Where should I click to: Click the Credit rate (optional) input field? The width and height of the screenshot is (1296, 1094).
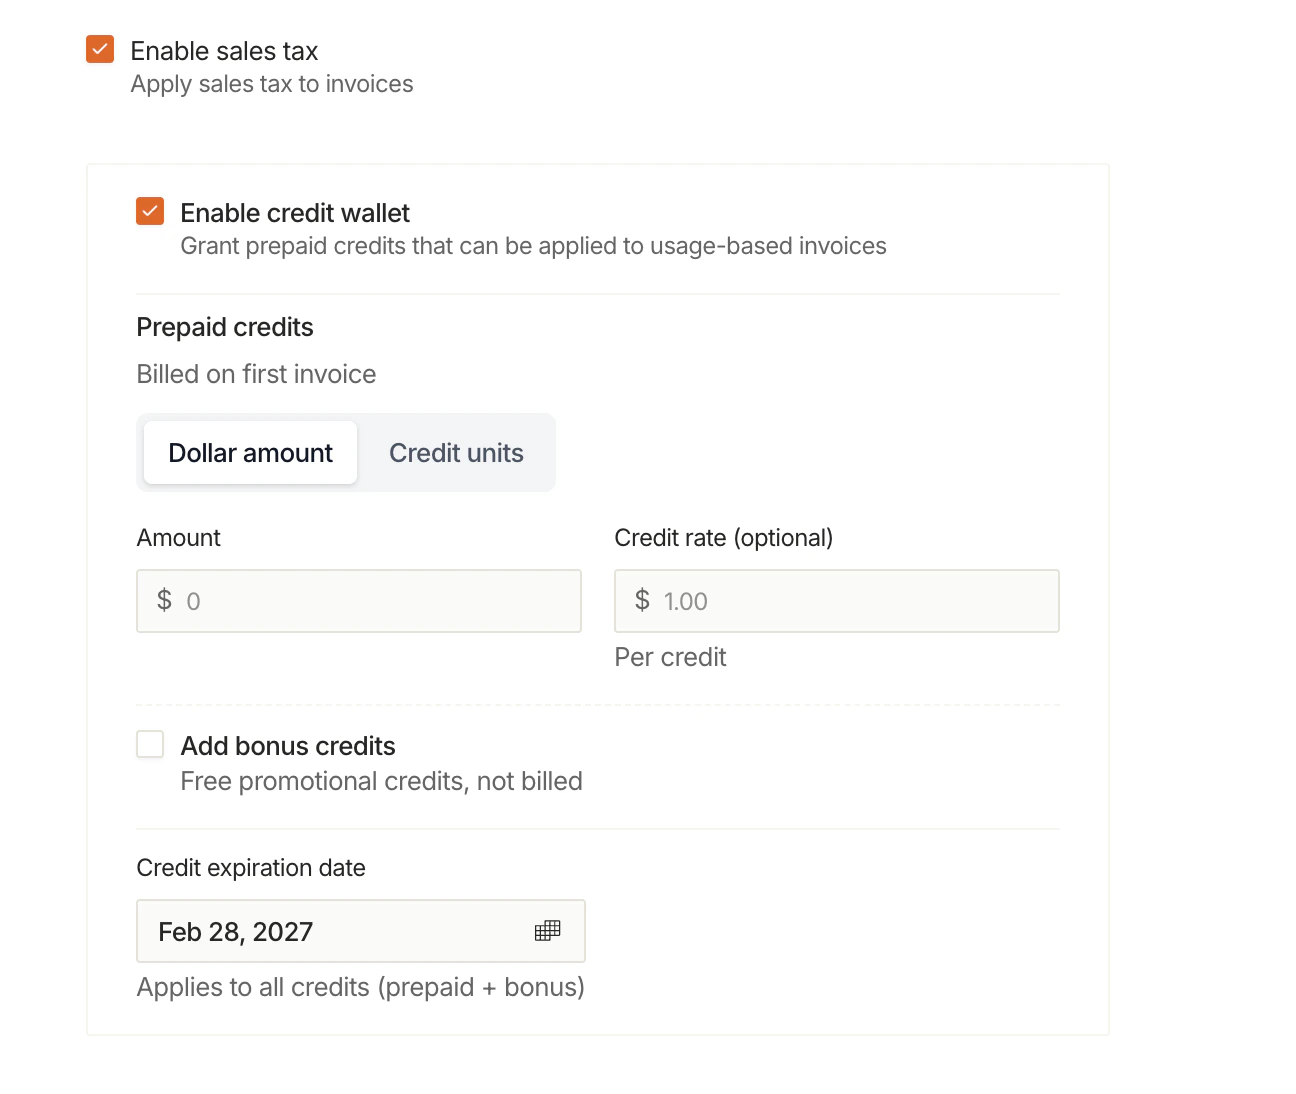(x=837, y=601)
